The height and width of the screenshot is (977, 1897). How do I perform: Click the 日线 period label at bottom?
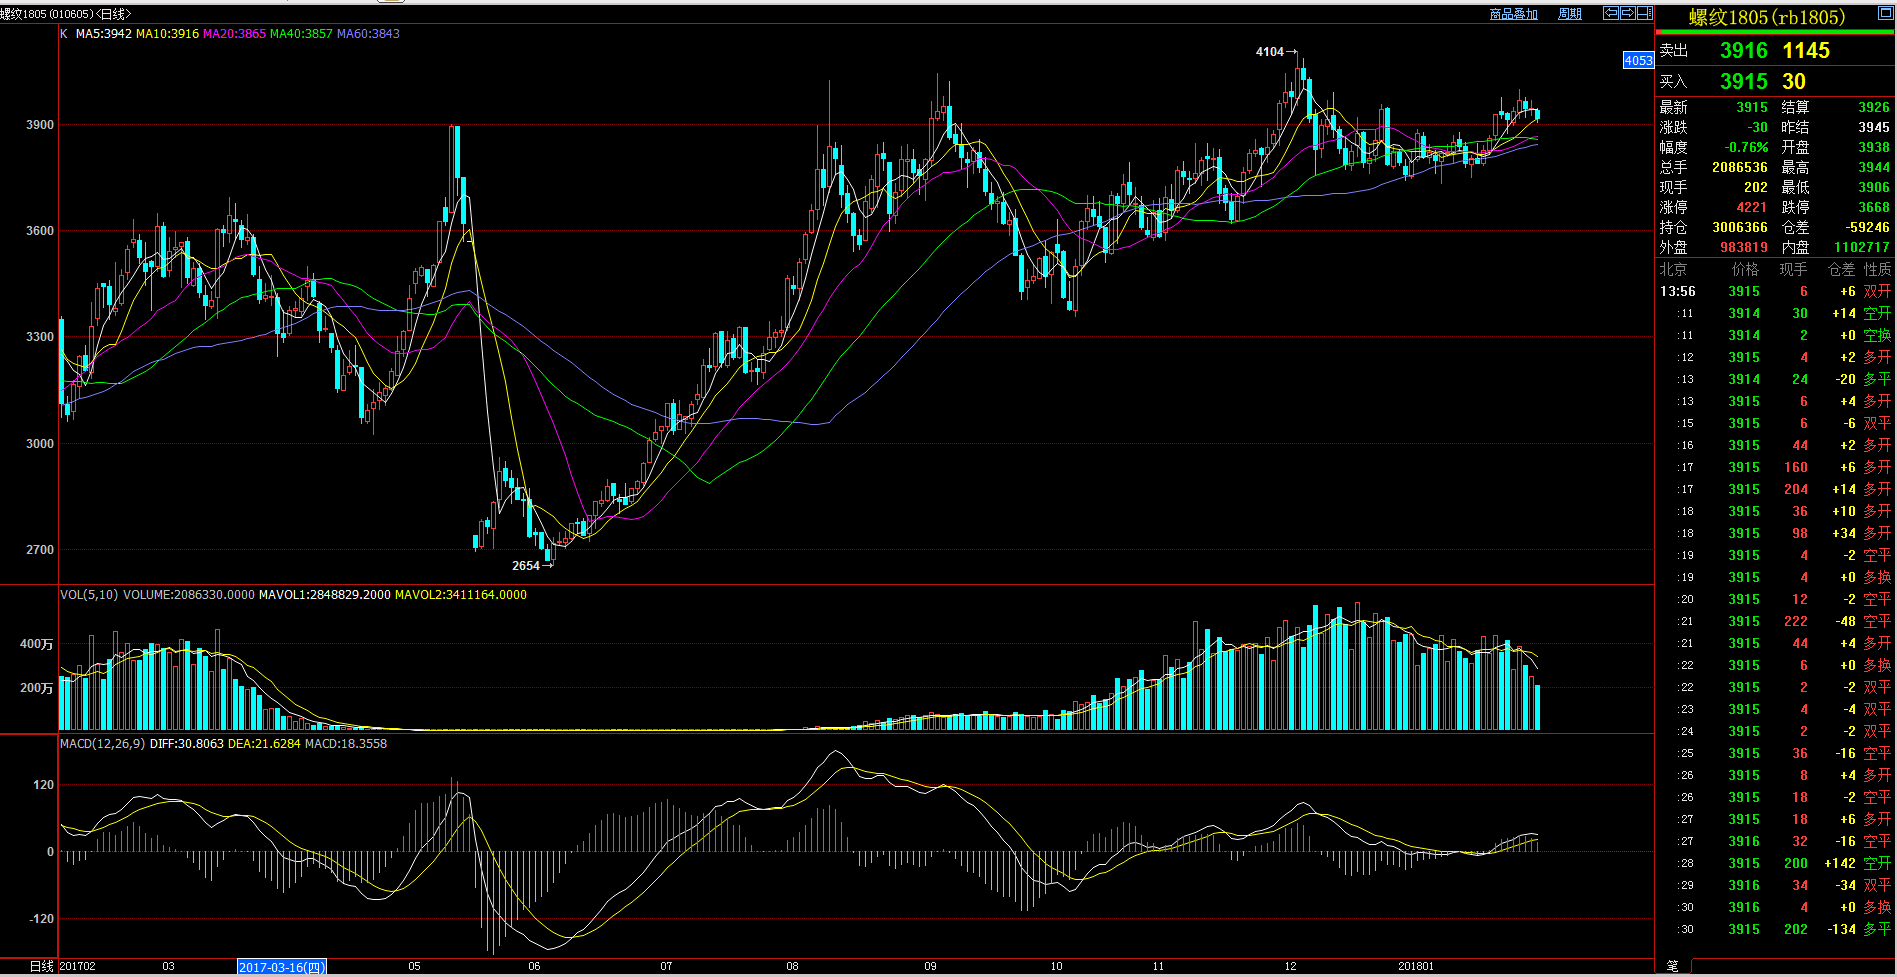click(x=41, y=966)
